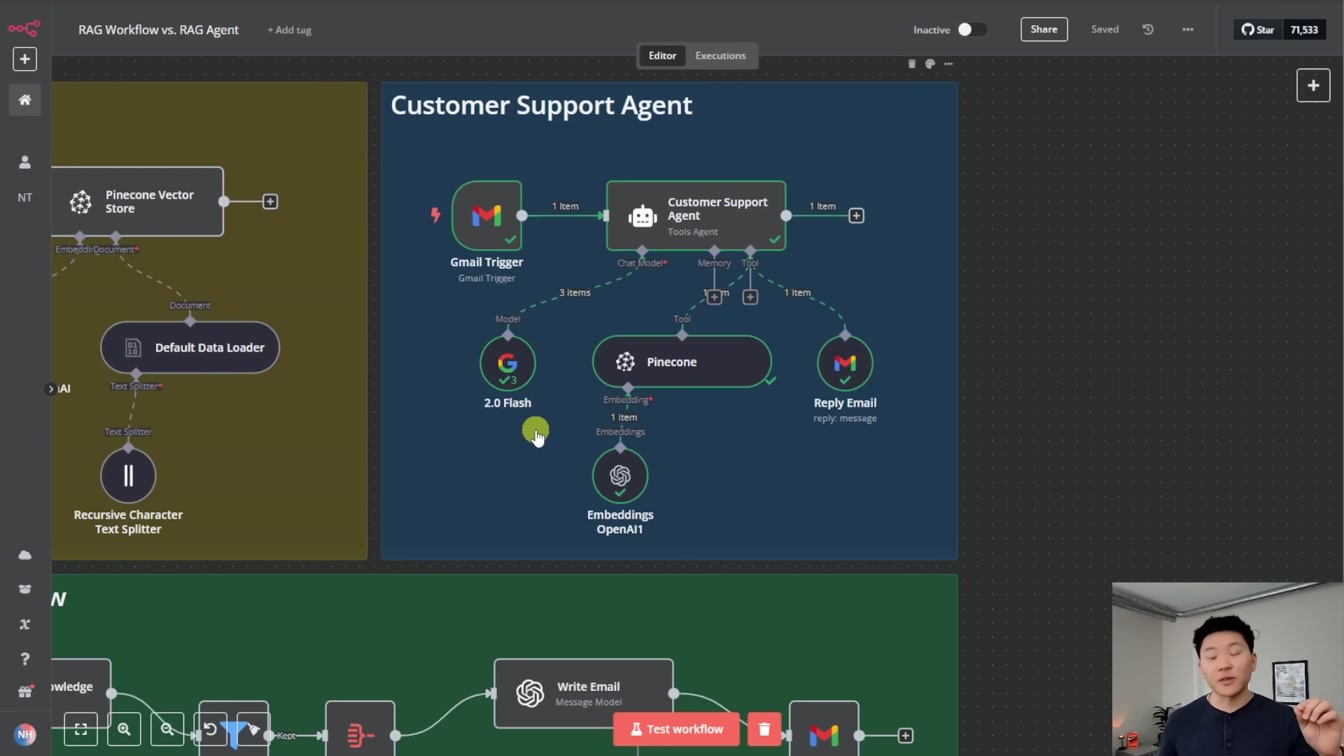
Task: Open the cloud admin panel icon
Action: point(25,555)
